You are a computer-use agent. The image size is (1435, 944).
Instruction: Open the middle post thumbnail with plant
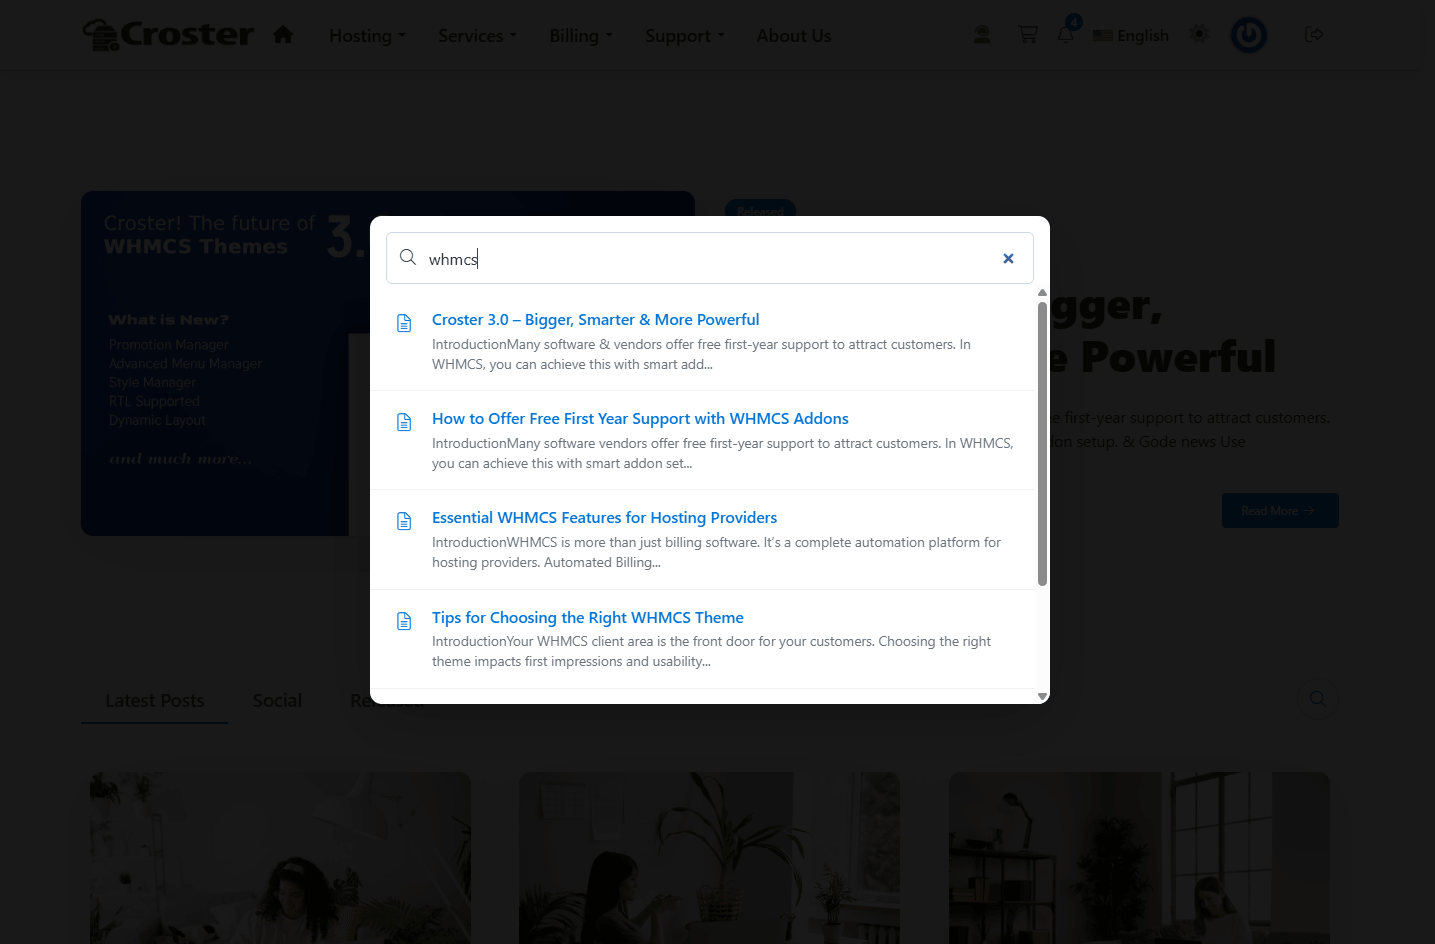click(x=709, y=858)
